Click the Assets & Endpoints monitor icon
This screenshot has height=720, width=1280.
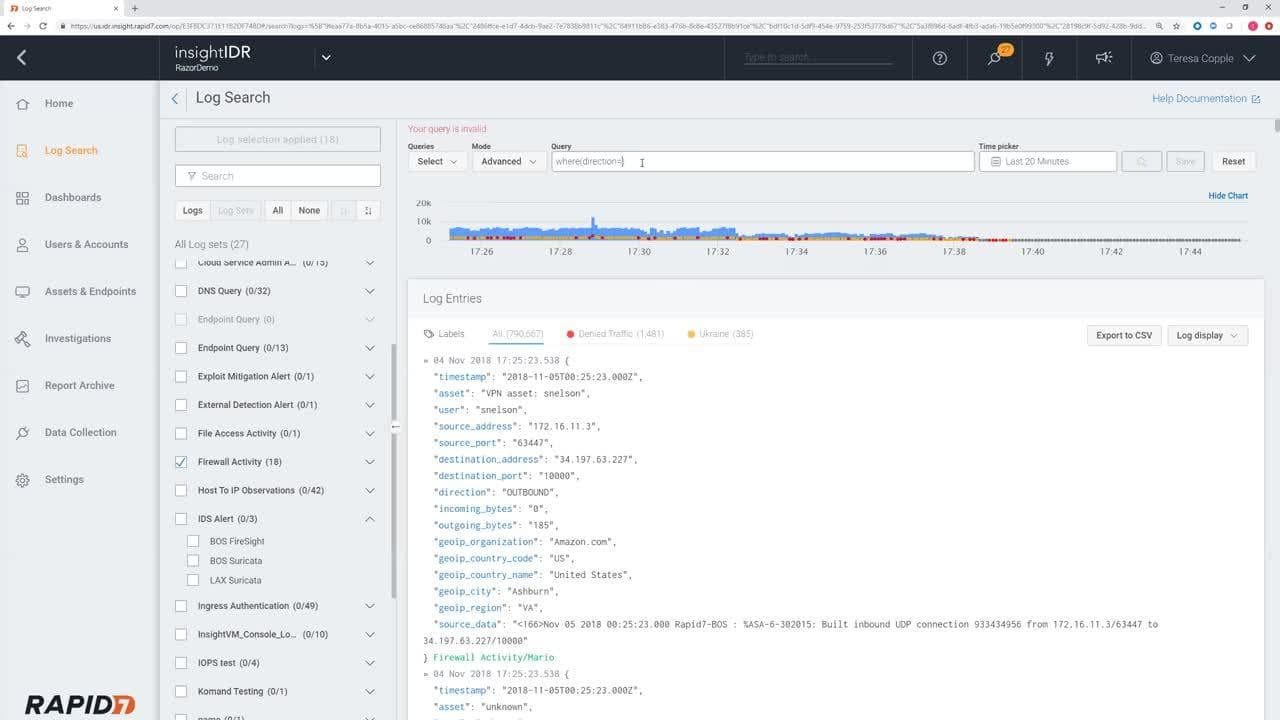pos(22,291)
